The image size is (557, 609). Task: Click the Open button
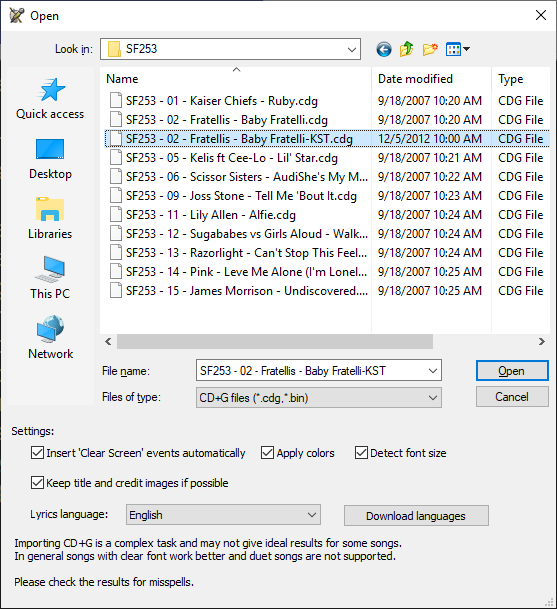click(512, 371)
